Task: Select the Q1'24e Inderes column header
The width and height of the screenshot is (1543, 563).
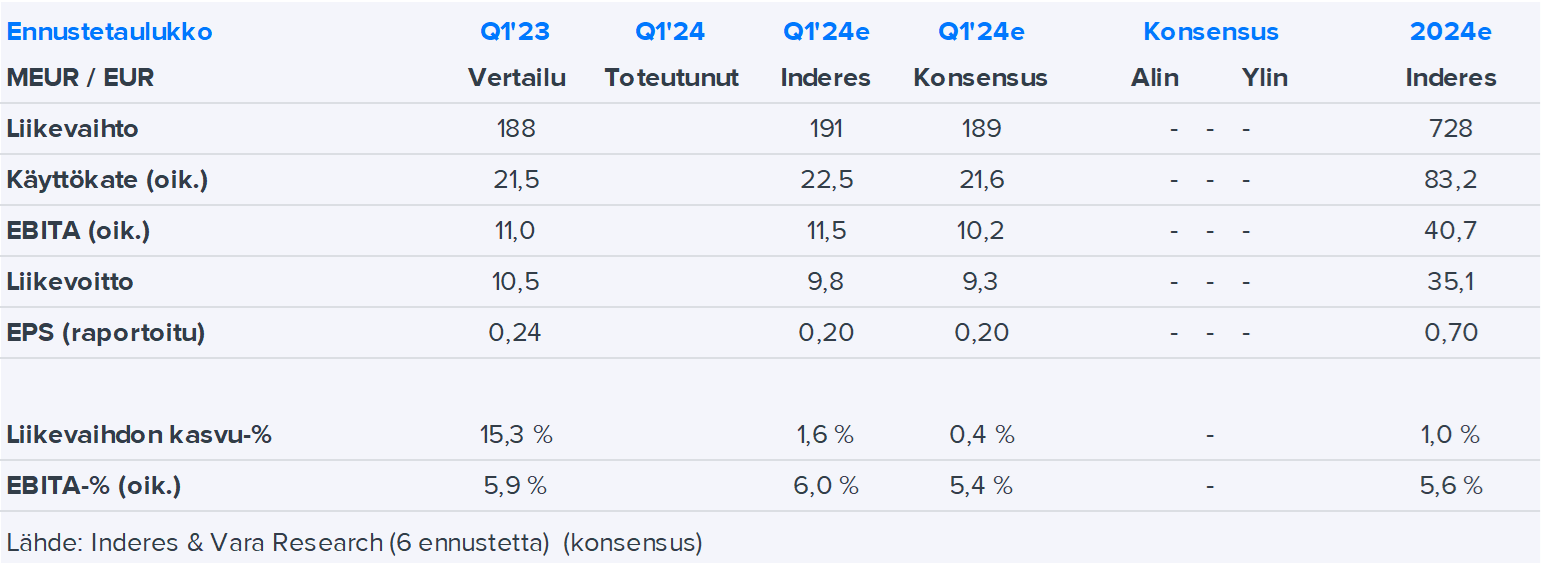Action: click(825, 32)
